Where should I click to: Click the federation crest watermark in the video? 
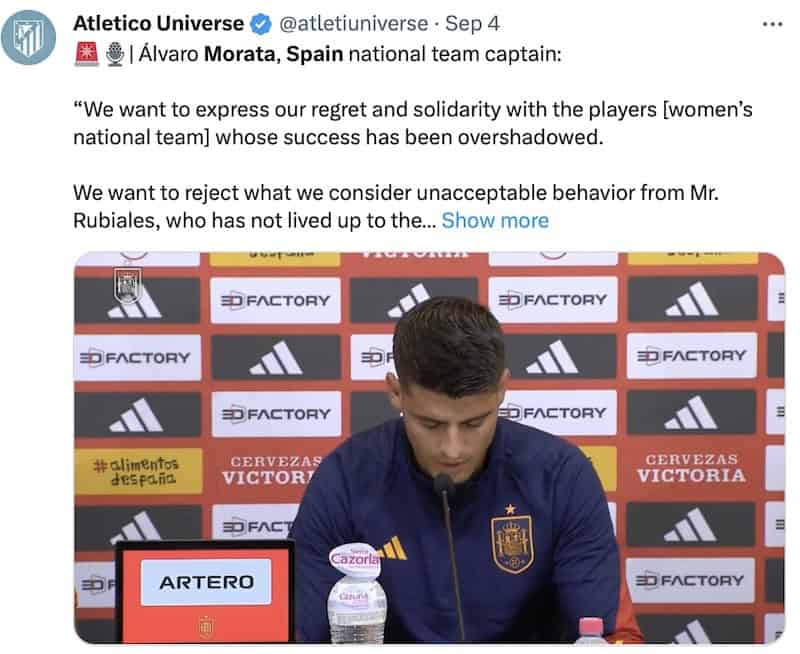click(x=128, y=286)
